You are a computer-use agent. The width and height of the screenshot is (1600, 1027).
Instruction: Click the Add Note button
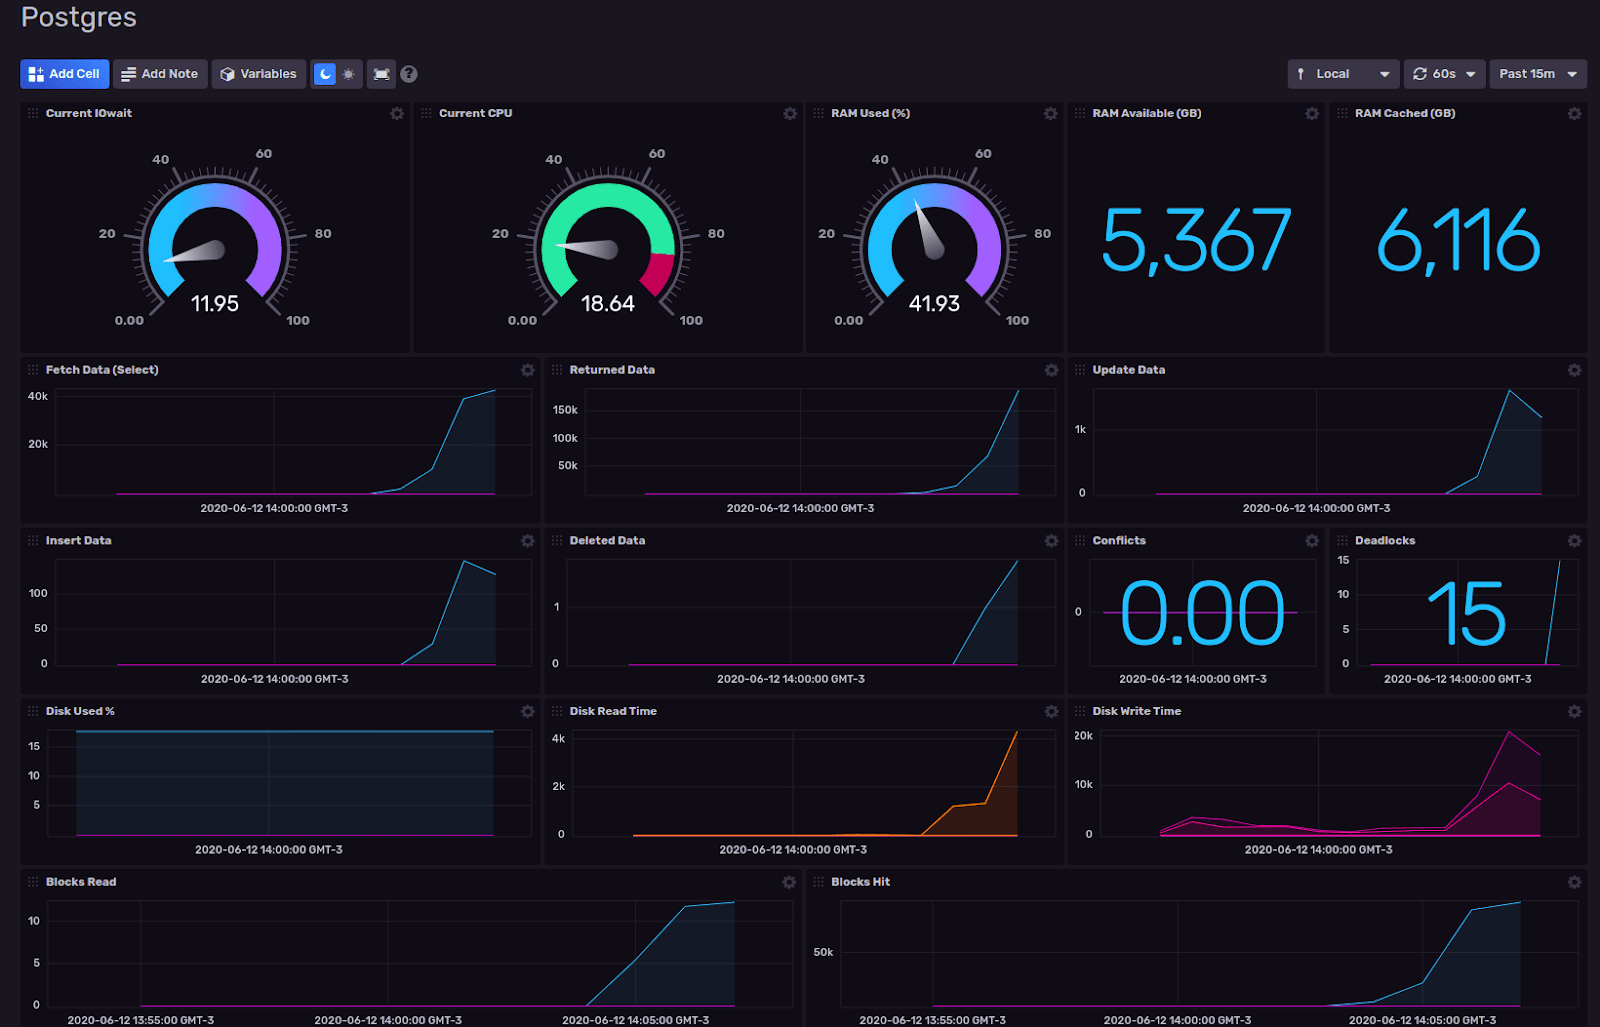coord(159,73)
